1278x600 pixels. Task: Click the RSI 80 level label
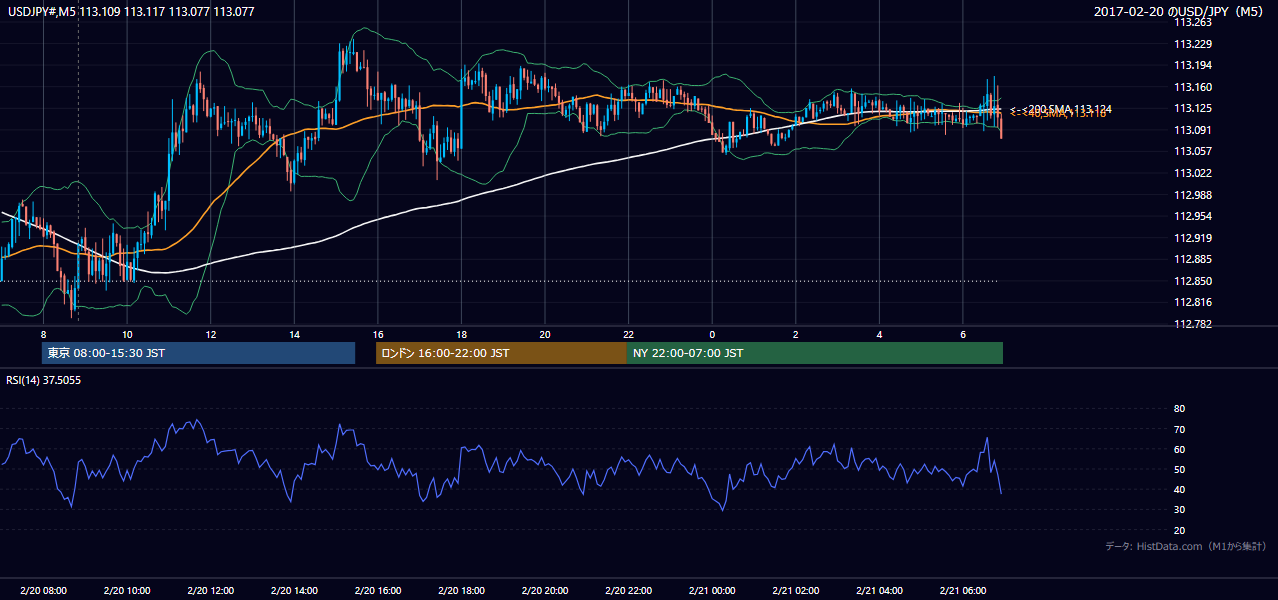click(1179, 409)
